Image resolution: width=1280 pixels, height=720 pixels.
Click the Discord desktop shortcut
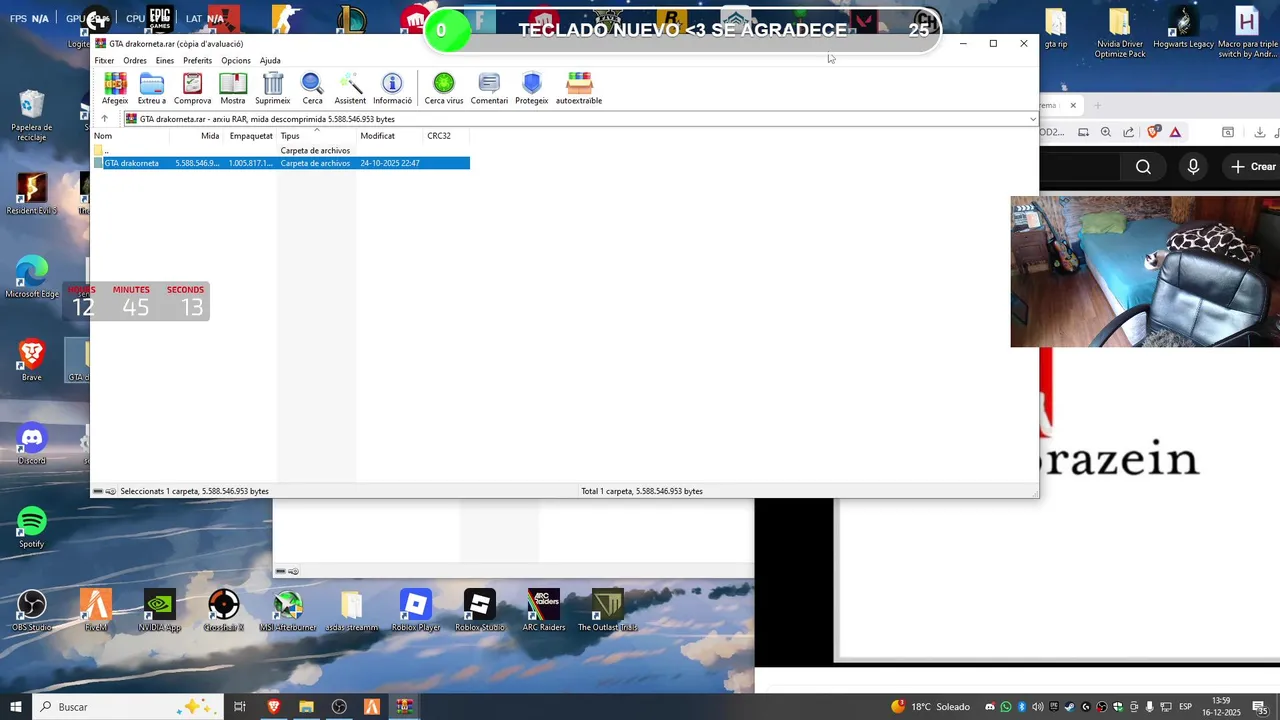tap(32, 444)
